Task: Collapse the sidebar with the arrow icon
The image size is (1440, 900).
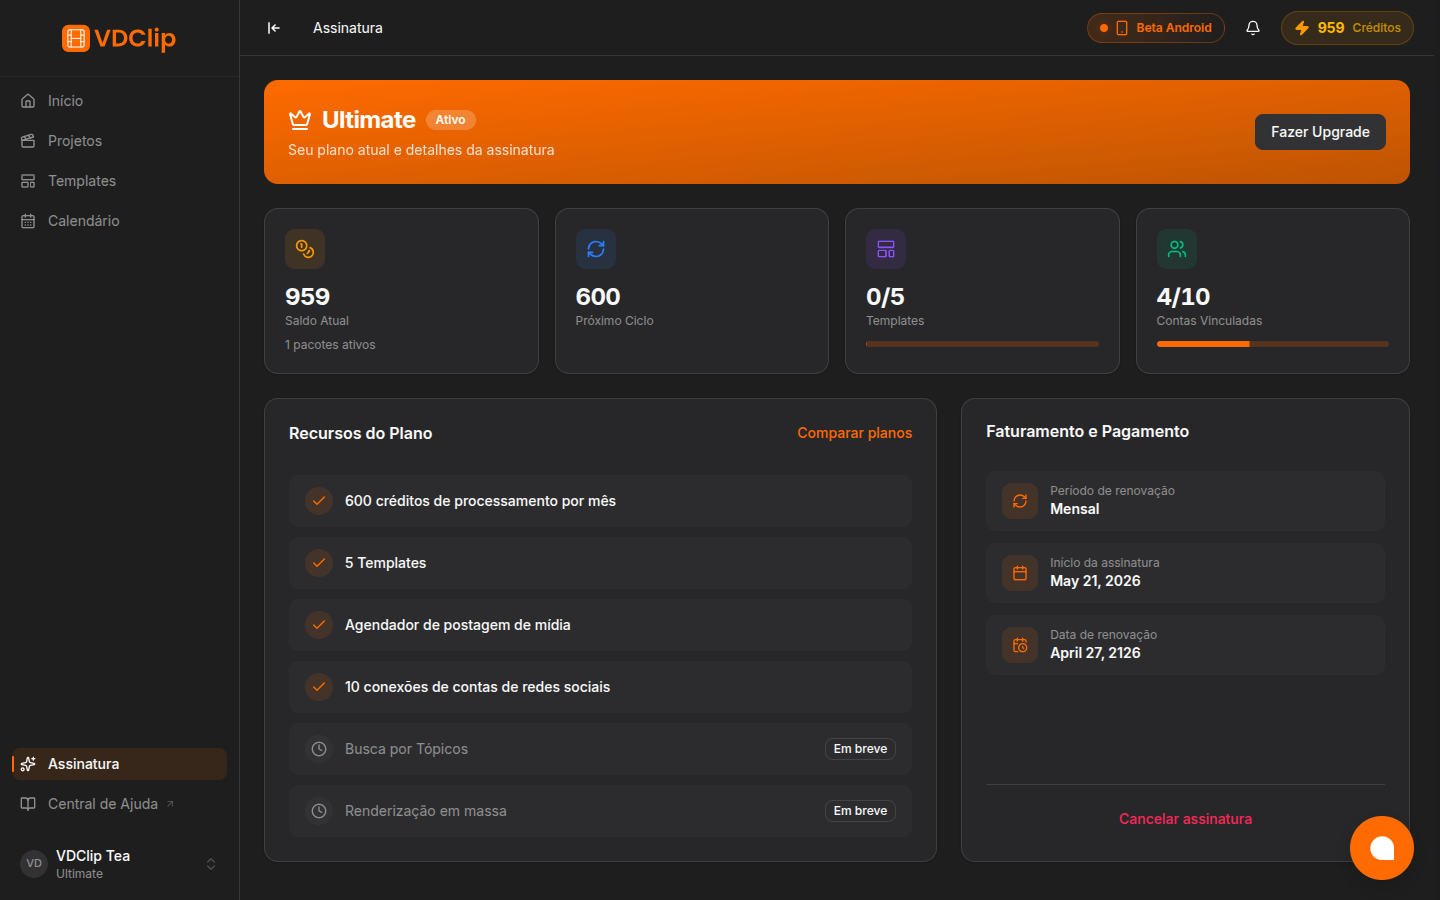Action: (x=274, y=28)
